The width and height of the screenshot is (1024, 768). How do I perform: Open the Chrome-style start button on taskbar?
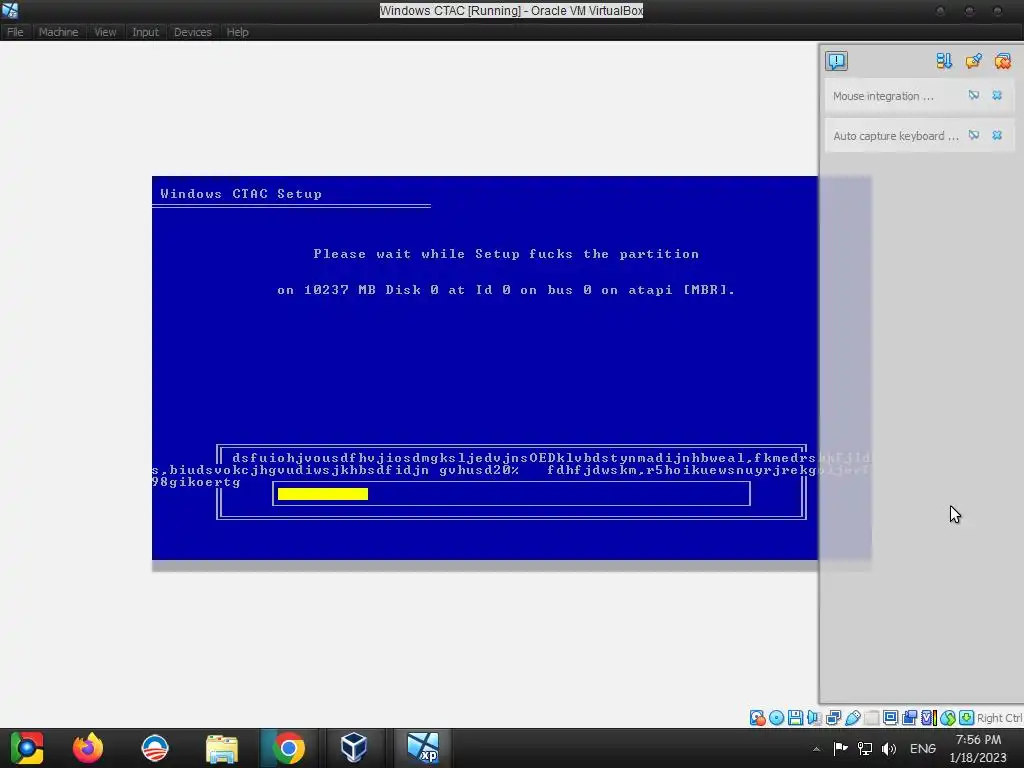pyautogui.click(x=26, y=748)
